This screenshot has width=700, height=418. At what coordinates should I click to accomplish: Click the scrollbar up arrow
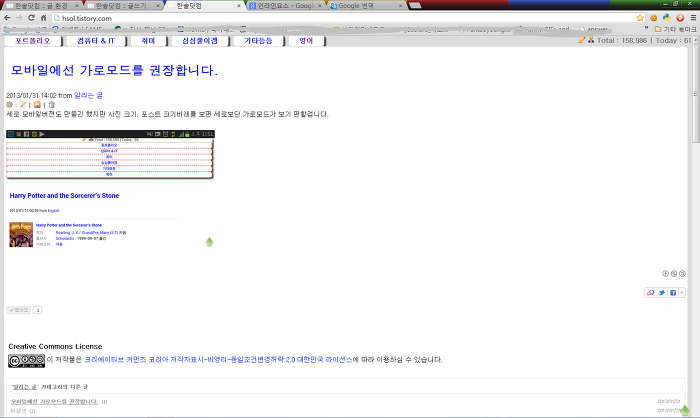(x=696, y=39)
